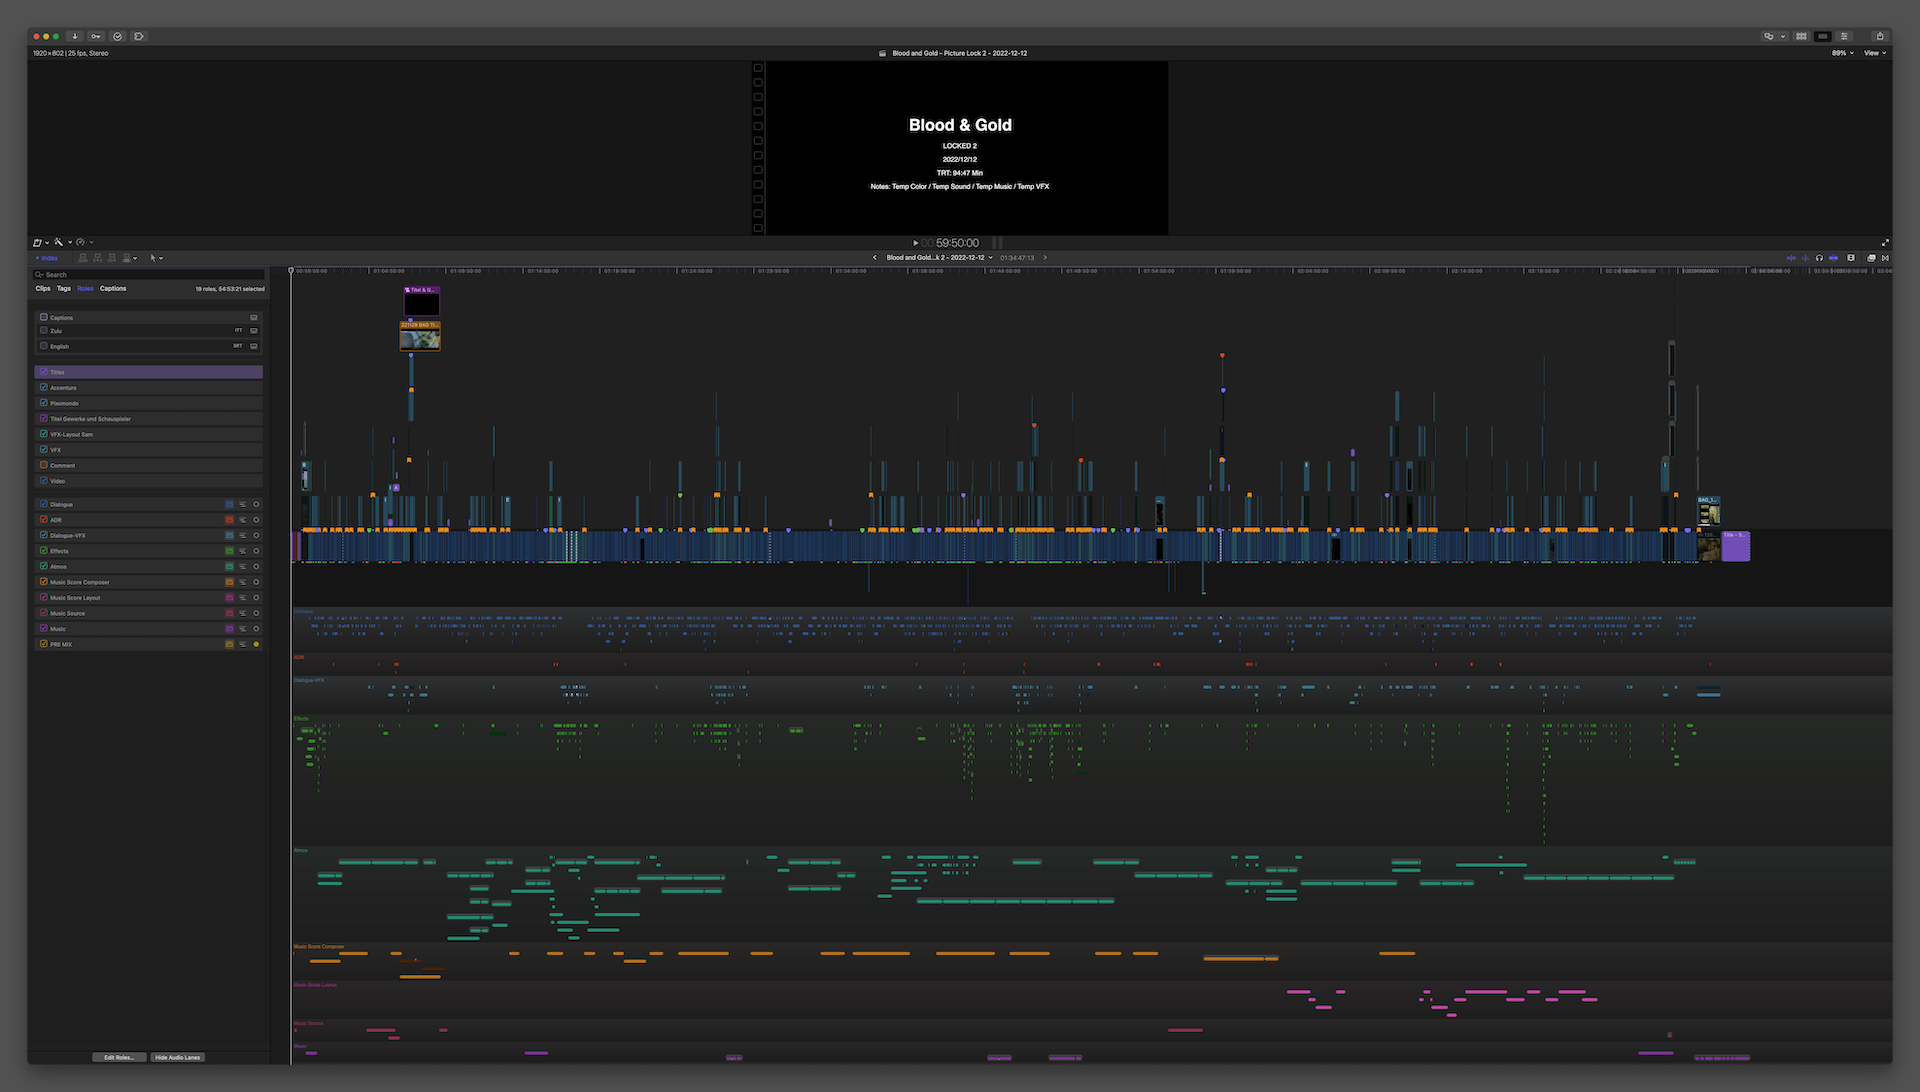Viewport: 1920px width, 1092px height.
Task: Toggle the Inspector sliders icon
Action: [x=1844, y=36]
